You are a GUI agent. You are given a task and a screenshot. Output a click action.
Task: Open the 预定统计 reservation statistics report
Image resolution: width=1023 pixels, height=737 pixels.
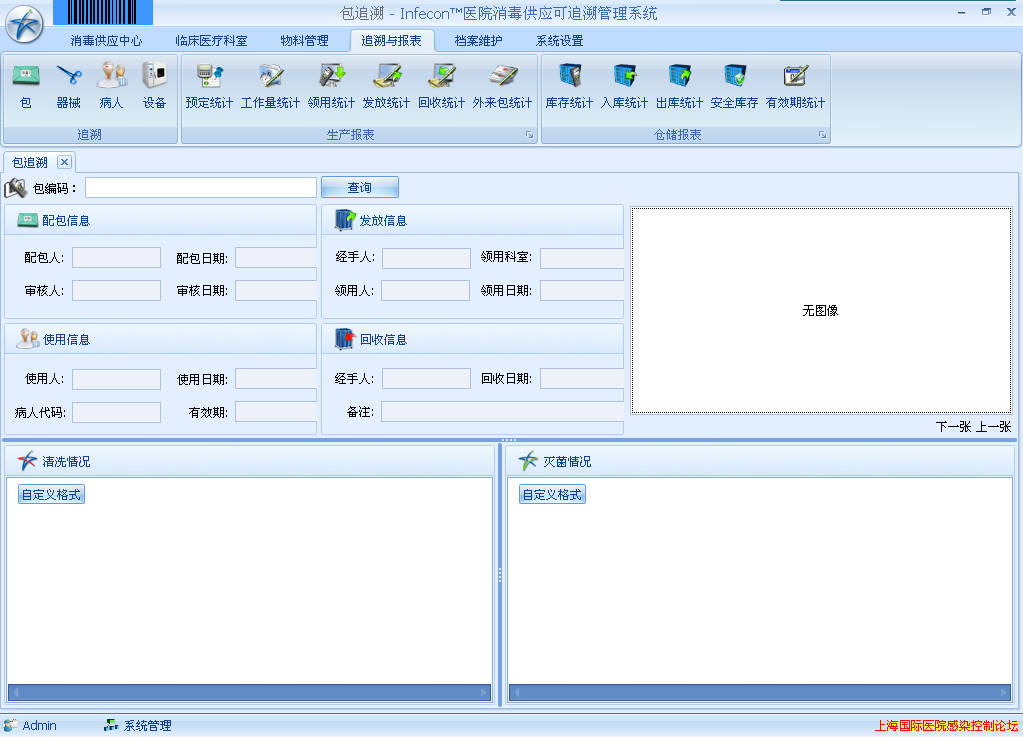coord(209,83)
